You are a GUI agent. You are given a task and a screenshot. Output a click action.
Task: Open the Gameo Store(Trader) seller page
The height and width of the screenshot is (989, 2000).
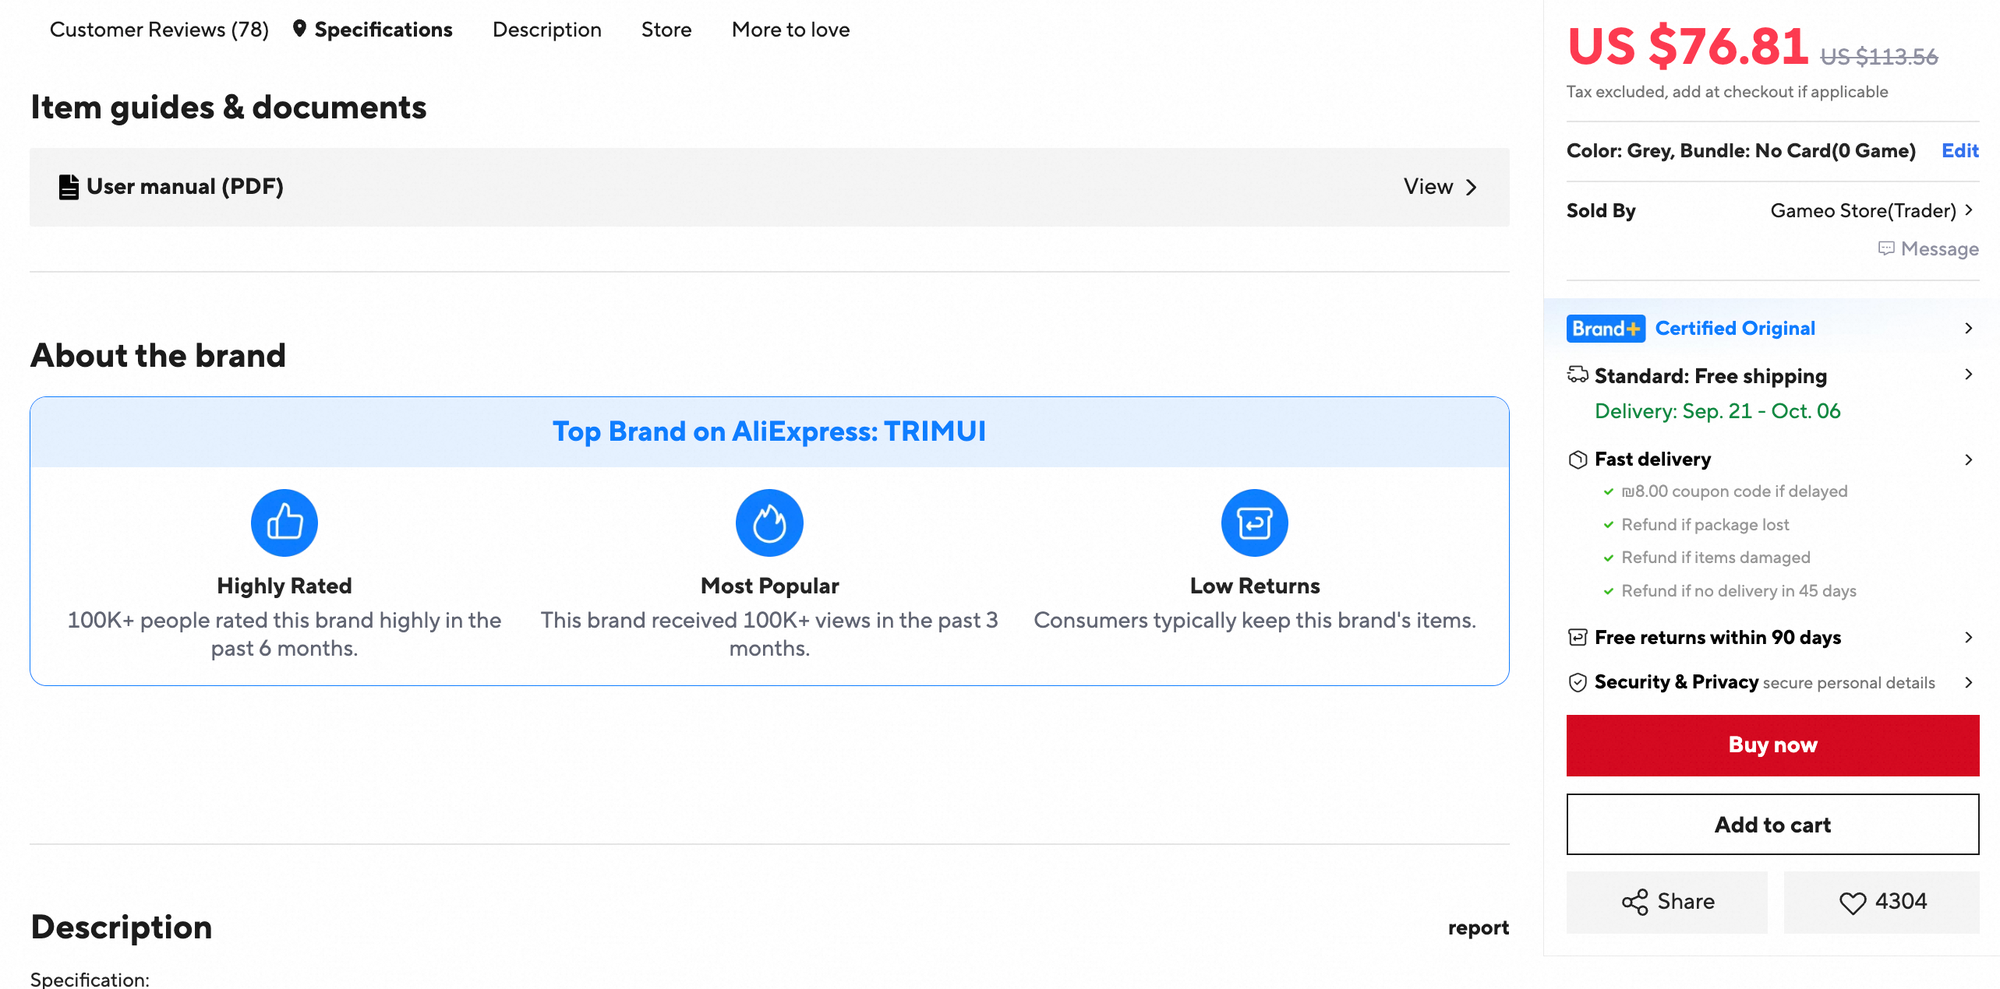[1863, 210]
